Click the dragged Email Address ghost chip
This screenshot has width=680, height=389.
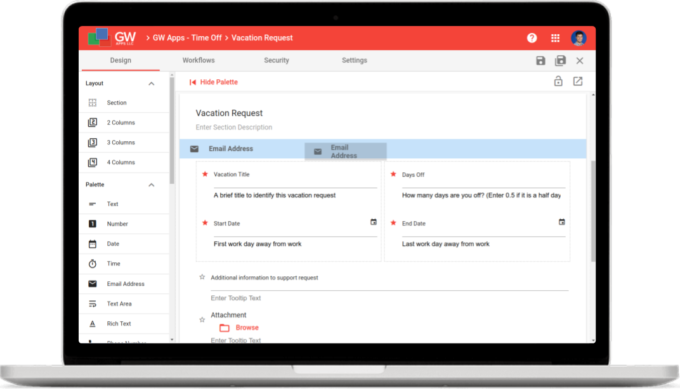coord(346,151)
